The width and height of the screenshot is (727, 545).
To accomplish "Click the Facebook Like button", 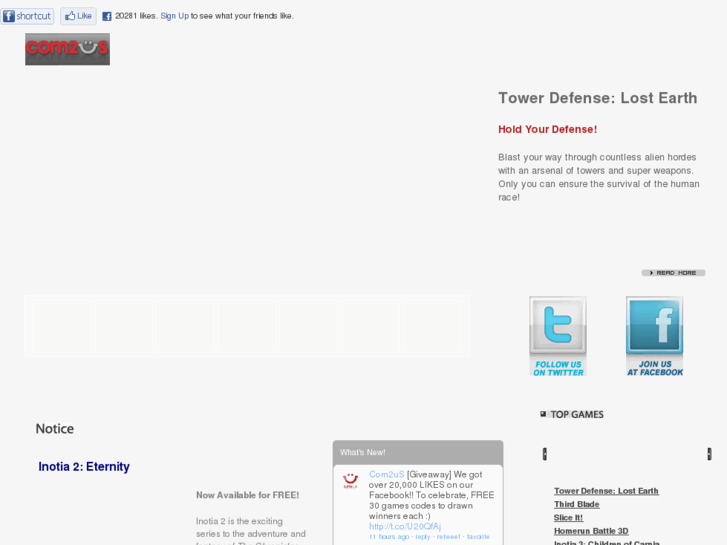I will point(78,16).
